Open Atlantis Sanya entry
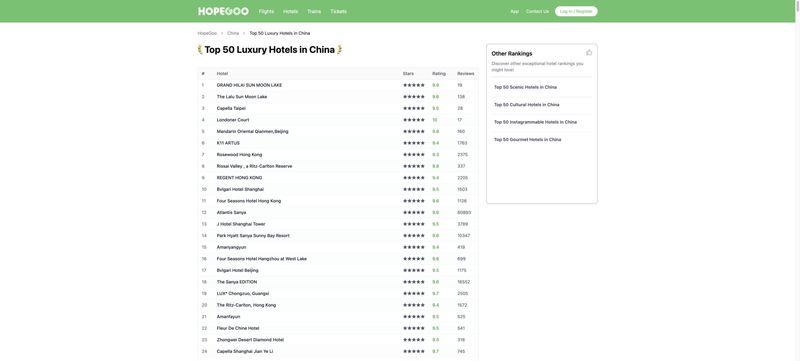800x361 pixels. [x=231, y=213]
